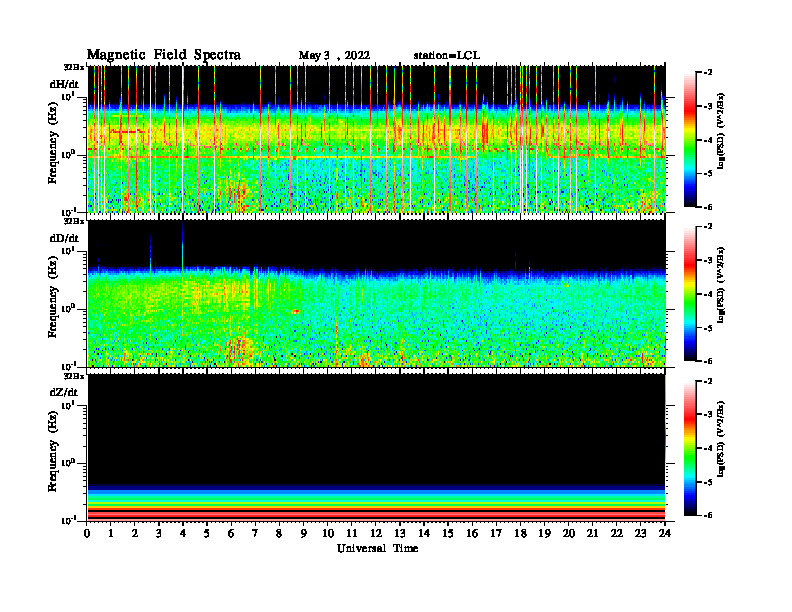Click hour "17" on the Universal Time axis
This screenshot has height=612, width=792.
(x=496, y=533)
